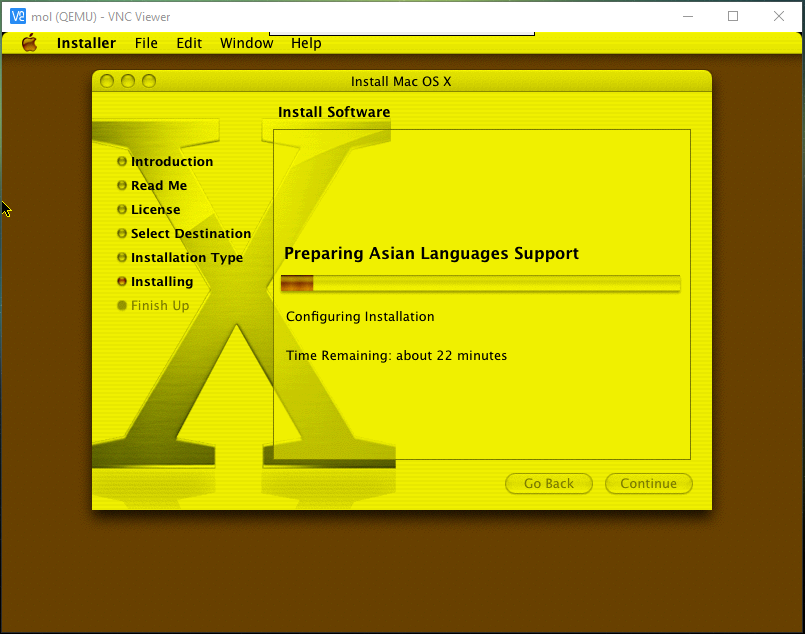Click the Installation Type step bullet

122,257
